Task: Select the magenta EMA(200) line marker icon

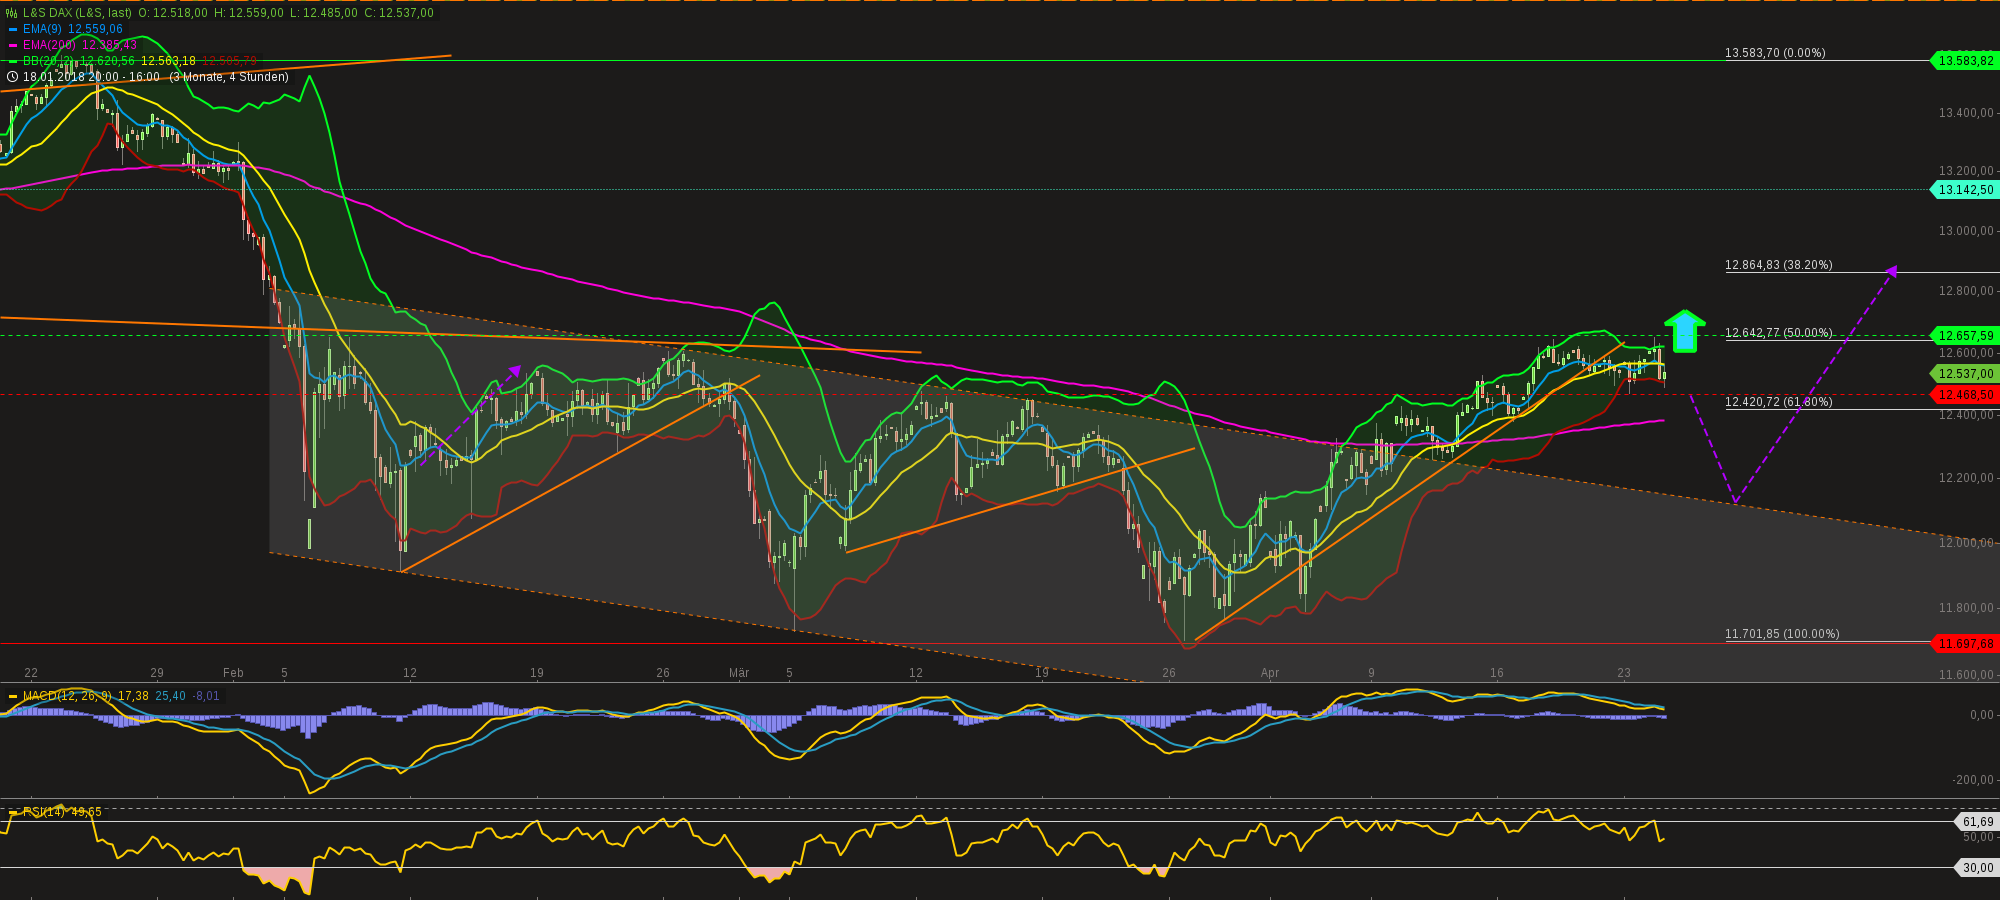Action: point(11,46)
